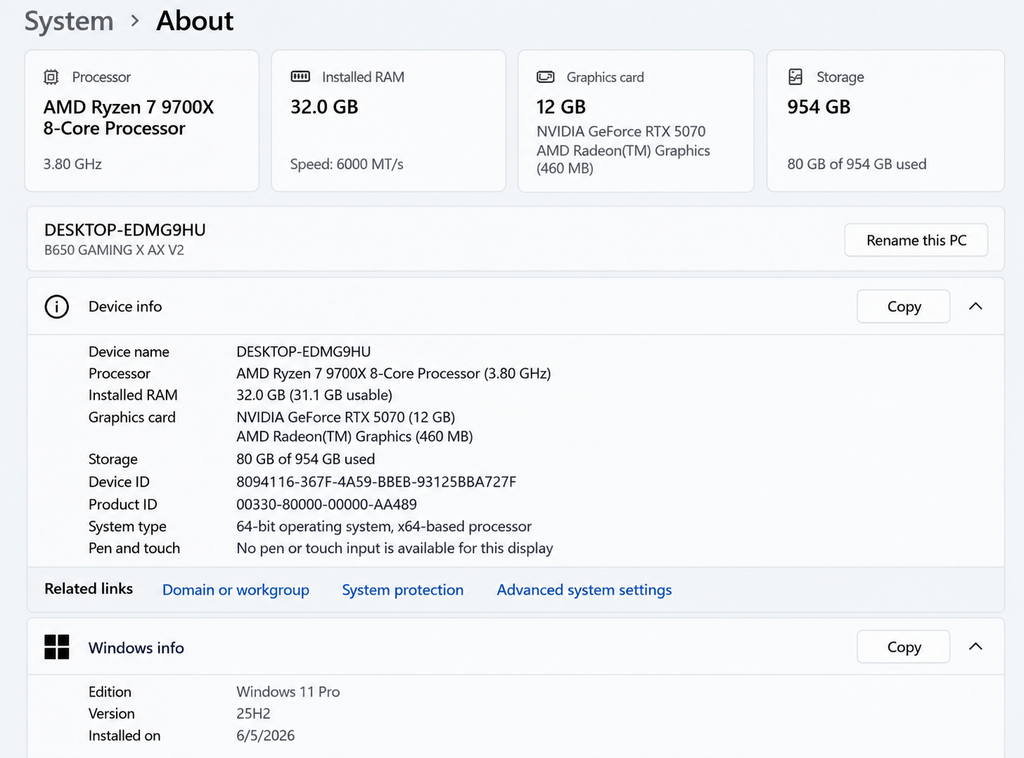The width and height of the screenshot is (1024, 758).
Task: Click the Storage drive icon
Action: point(795,77)
